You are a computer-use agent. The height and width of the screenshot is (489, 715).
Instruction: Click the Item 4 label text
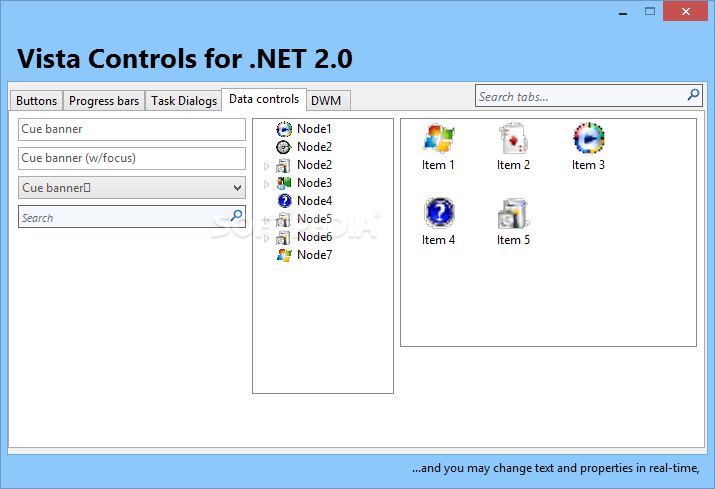[x=438, y=240]
